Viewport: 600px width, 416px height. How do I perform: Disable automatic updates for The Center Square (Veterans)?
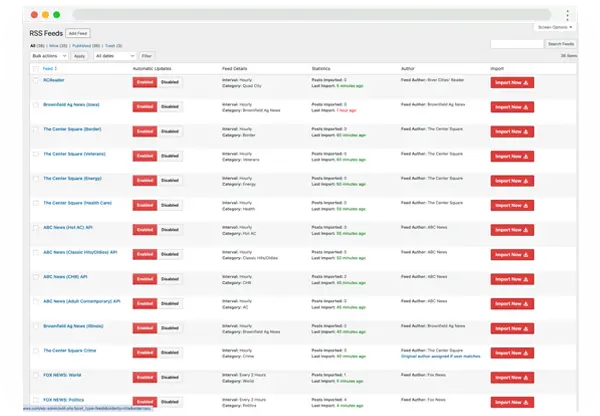pos(170,156)
